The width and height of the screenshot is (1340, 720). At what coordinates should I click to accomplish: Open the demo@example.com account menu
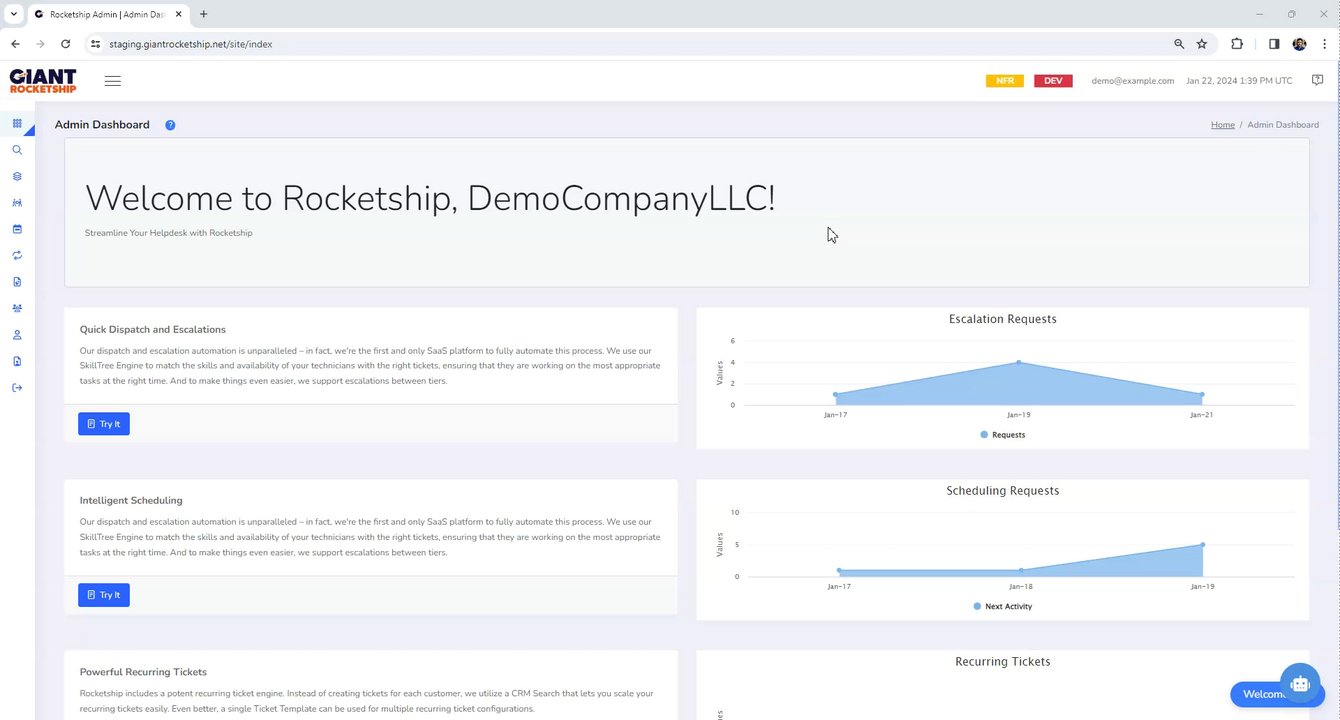tap(1132, 81)
